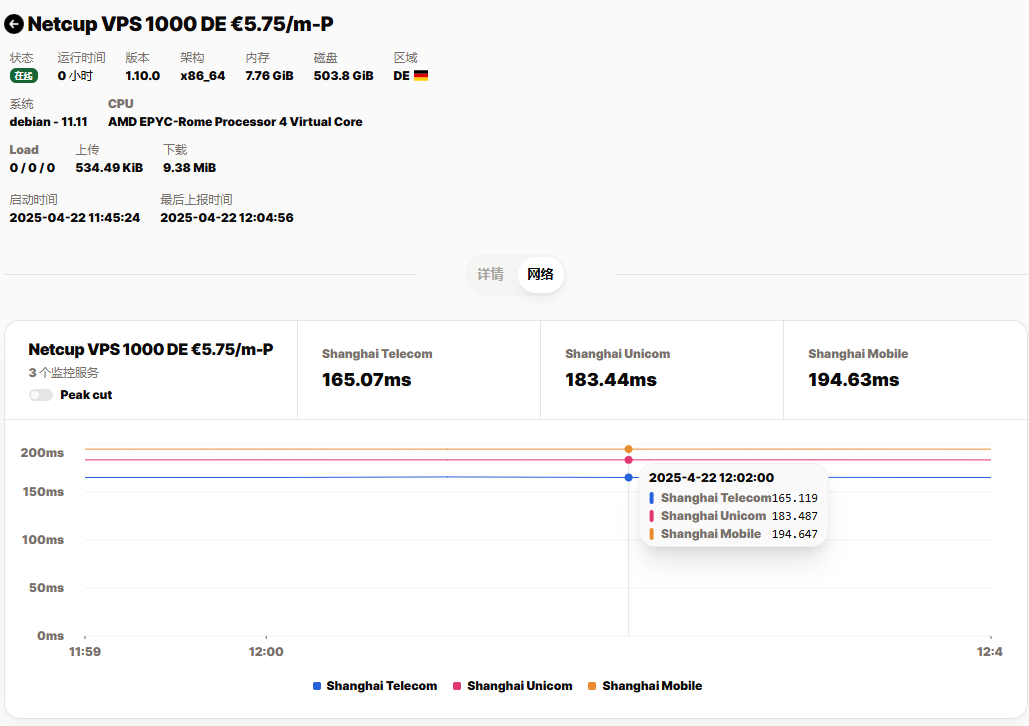This screenshot has height=726, width=1029.
Task: Click the orange Mobile data point on chart
Action: (628, 449)
